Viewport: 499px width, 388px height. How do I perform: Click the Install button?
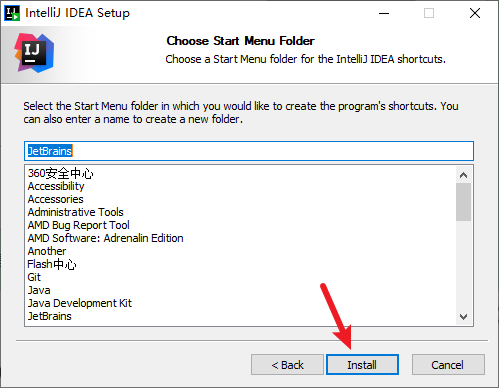pyautogui.click(x=362, y=365)
